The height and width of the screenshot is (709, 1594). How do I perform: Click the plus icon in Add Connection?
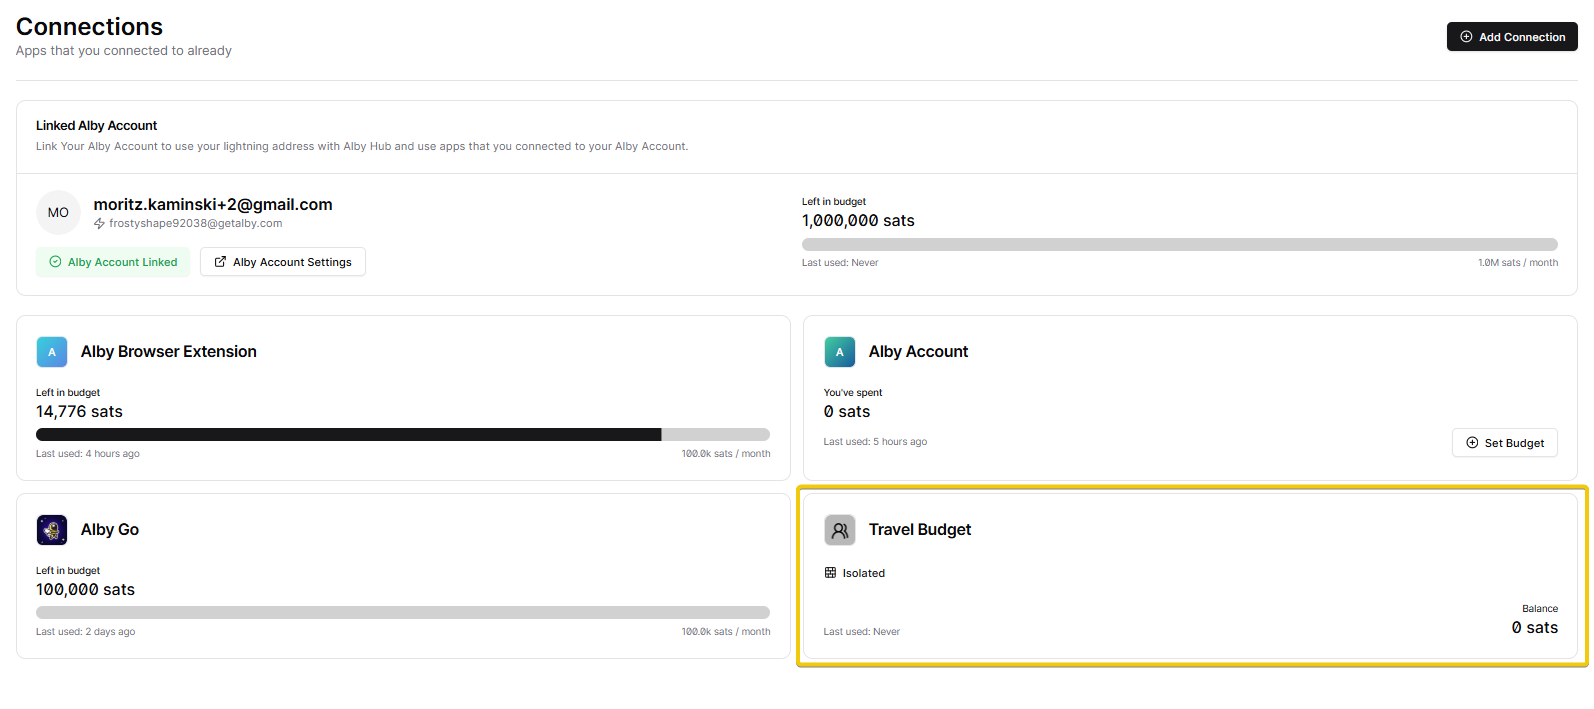pyautogui.click(x=1466, y=37)
